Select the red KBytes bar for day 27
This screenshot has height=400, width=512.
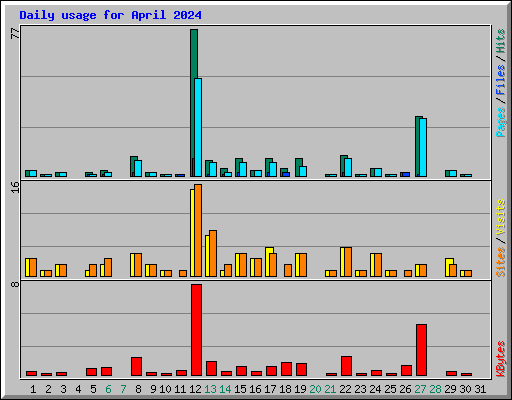click(x=421, y=350)
